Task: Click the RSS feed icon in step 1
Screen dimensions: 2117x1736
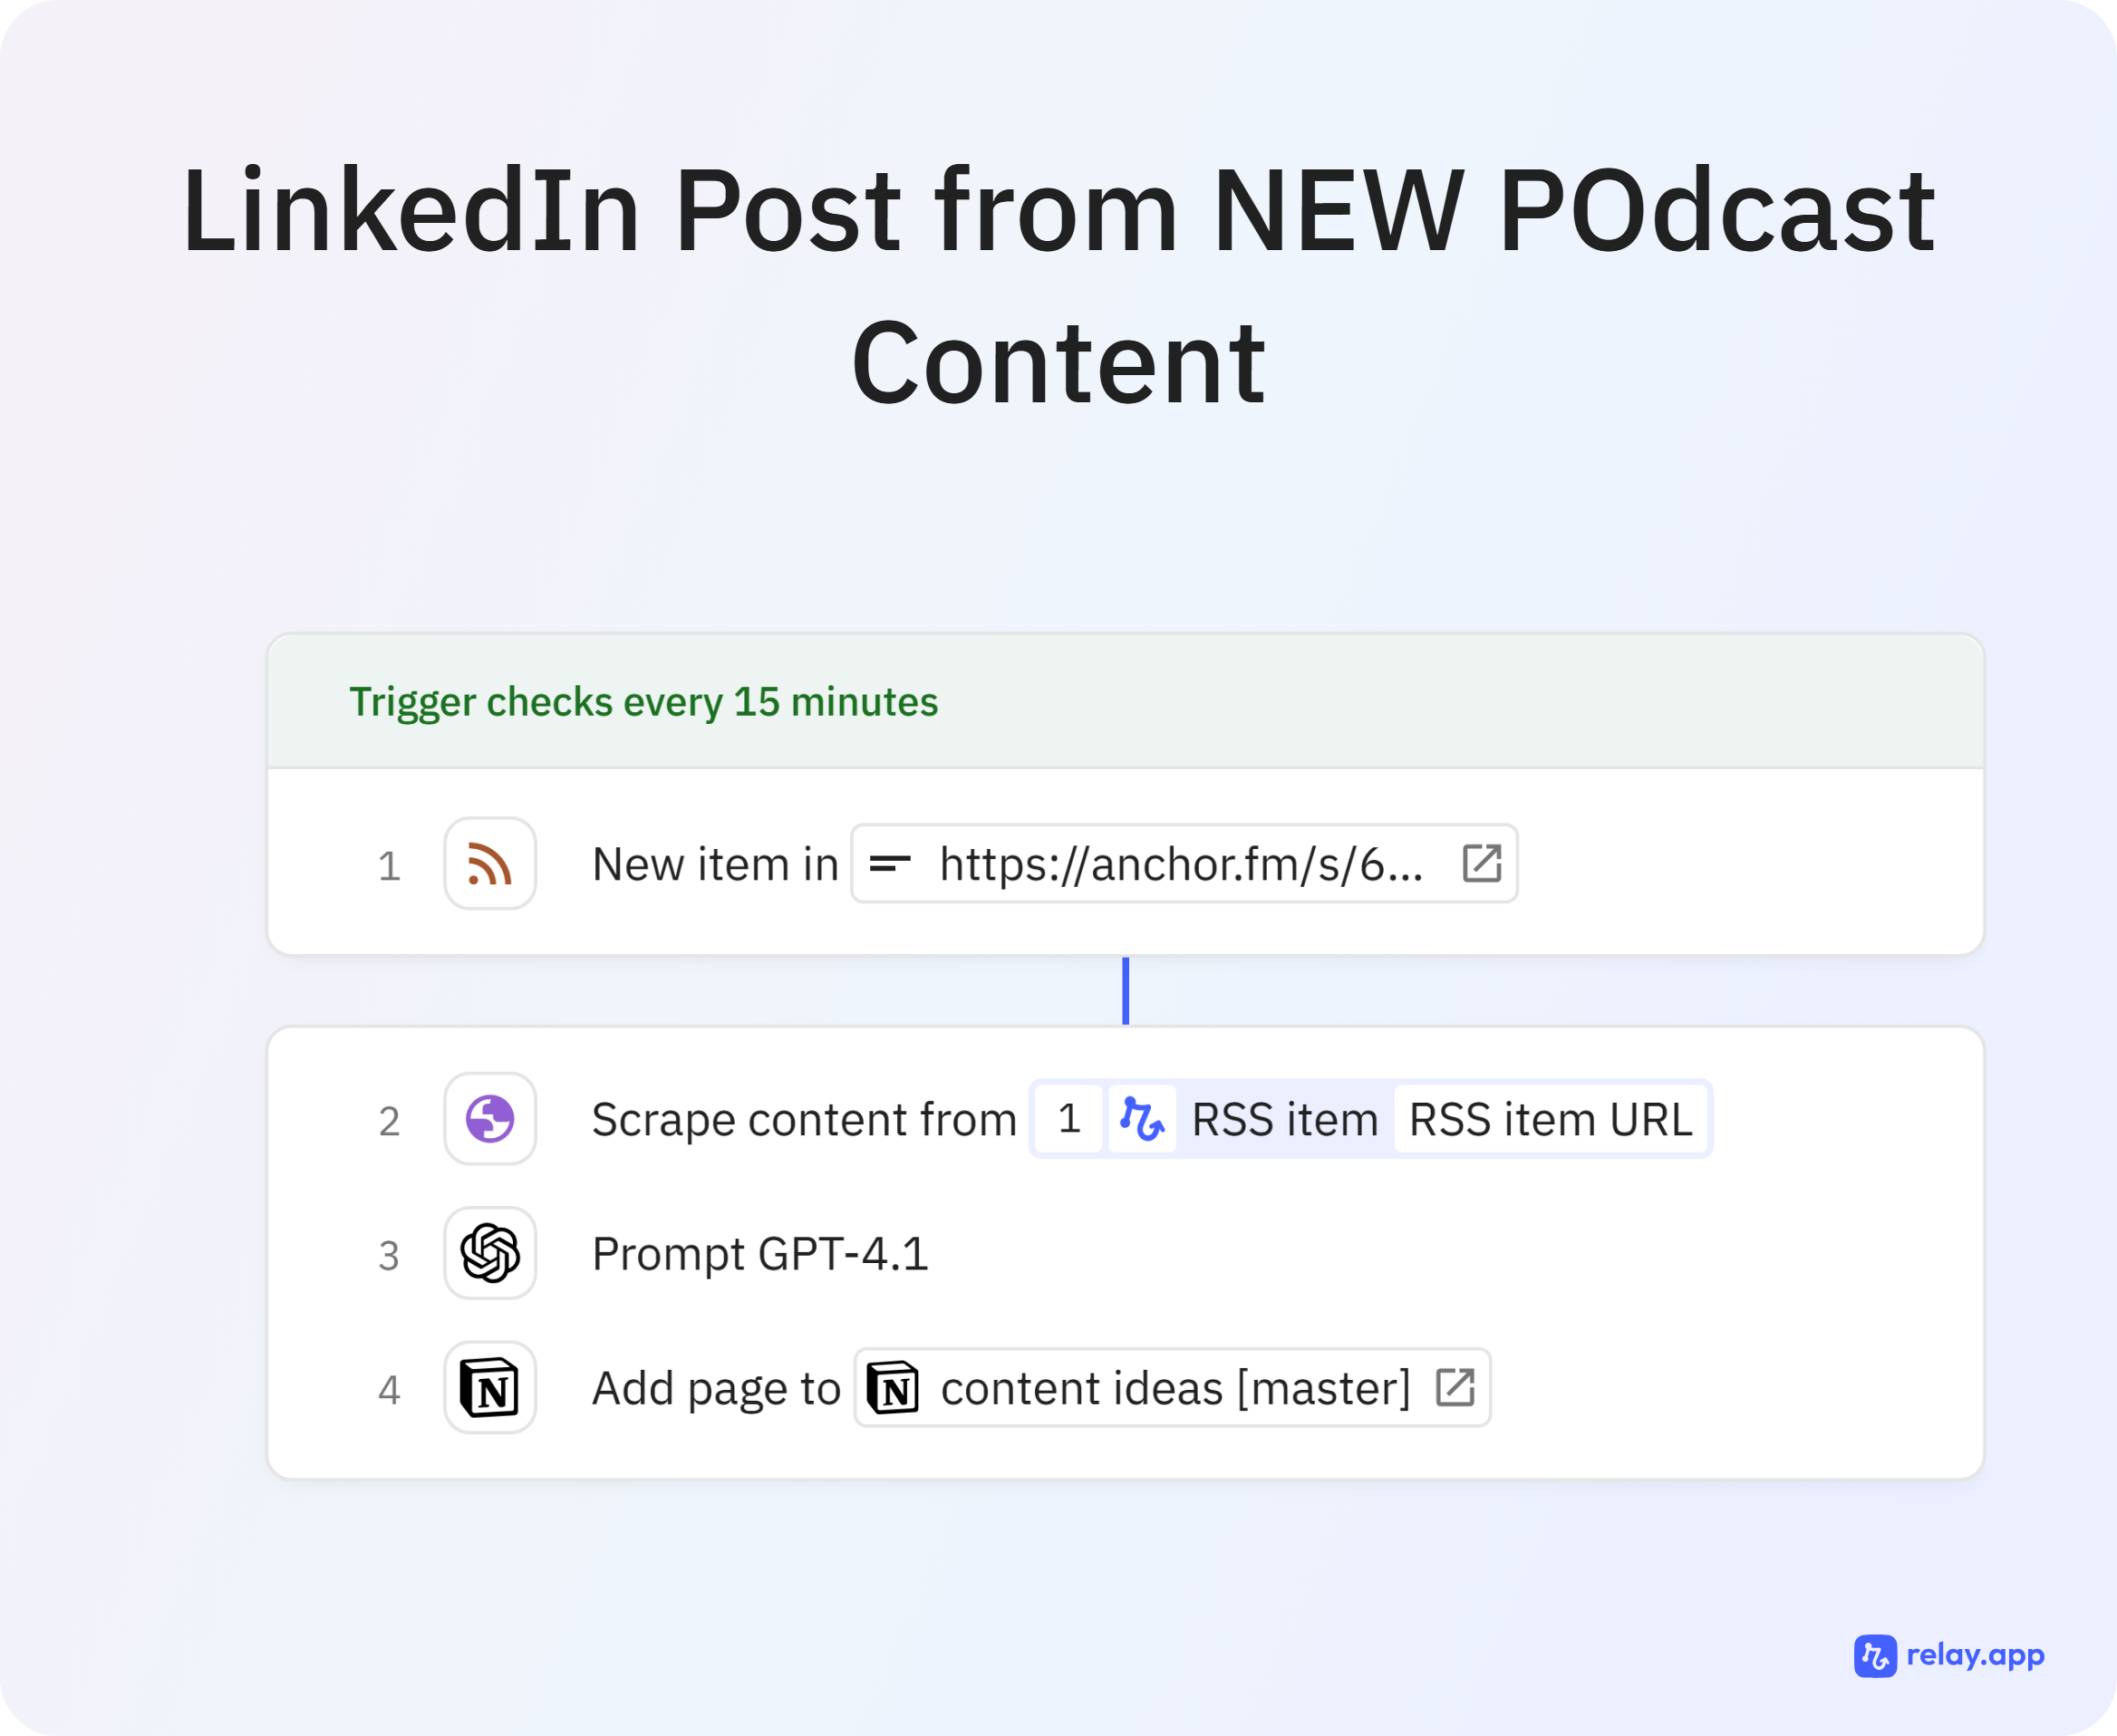Action: point(490,863)
